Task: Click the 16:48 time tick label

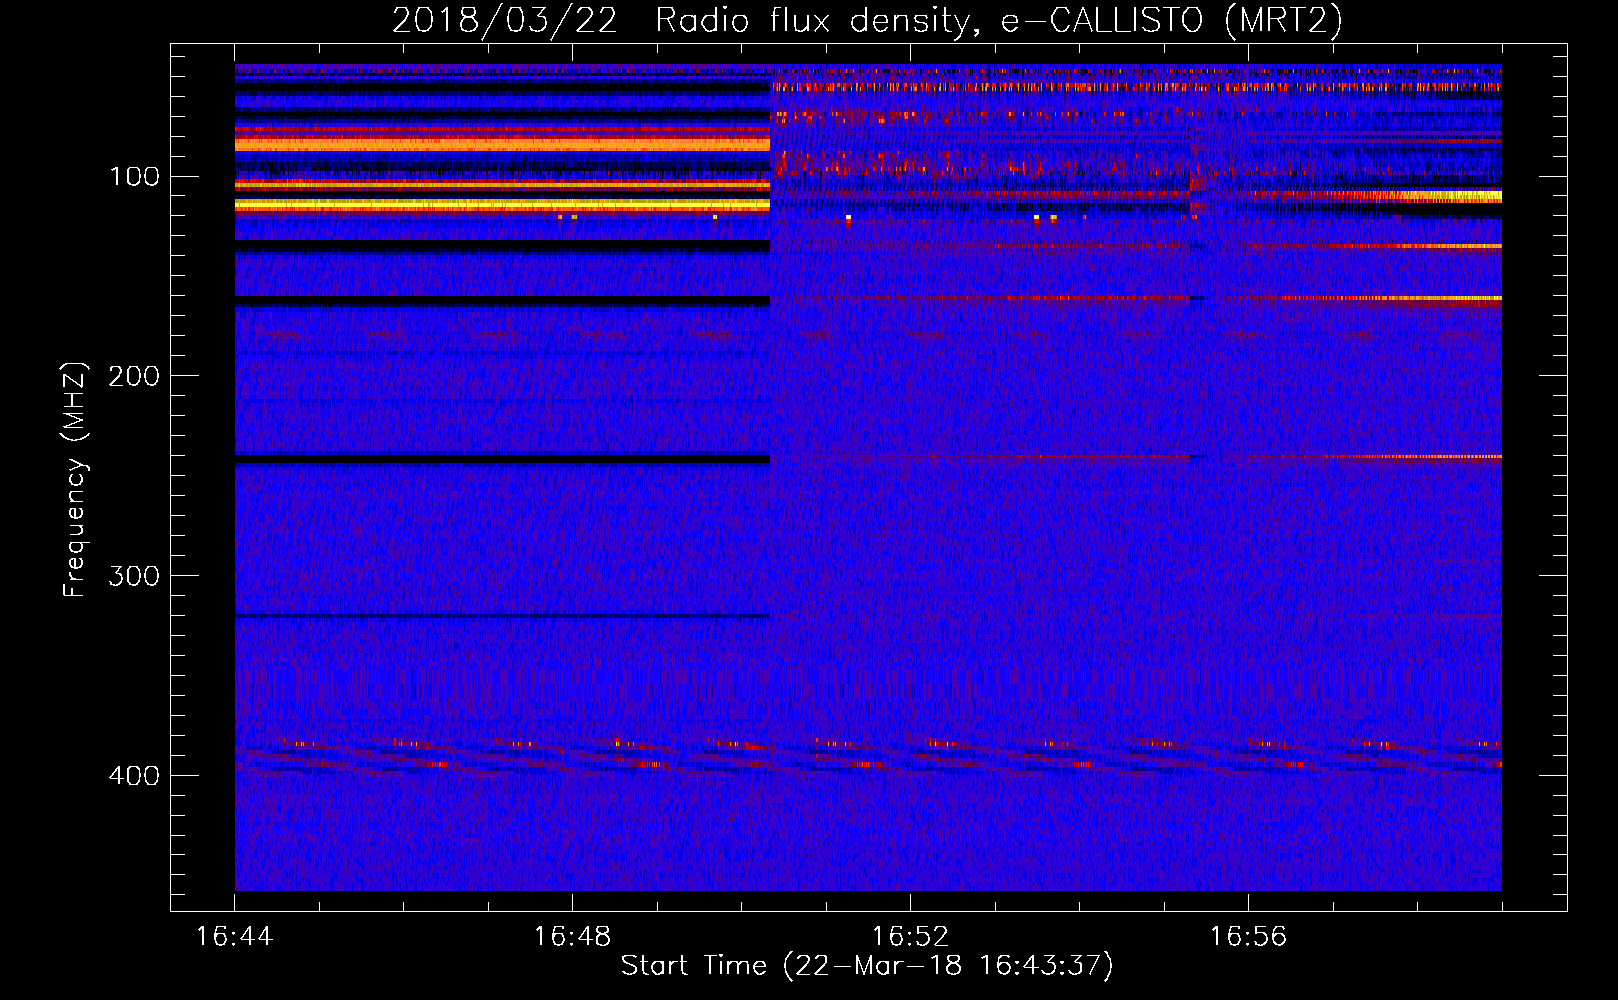Action: click(572, 937)
